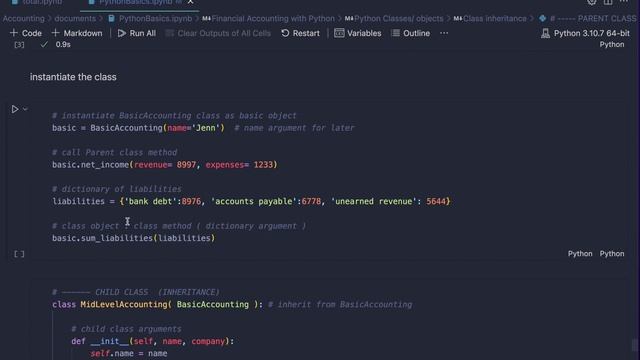Screen dimensions: 640x360
Task: Click the '# dictionary of liabilities' comment
Action: pos(116,189)
